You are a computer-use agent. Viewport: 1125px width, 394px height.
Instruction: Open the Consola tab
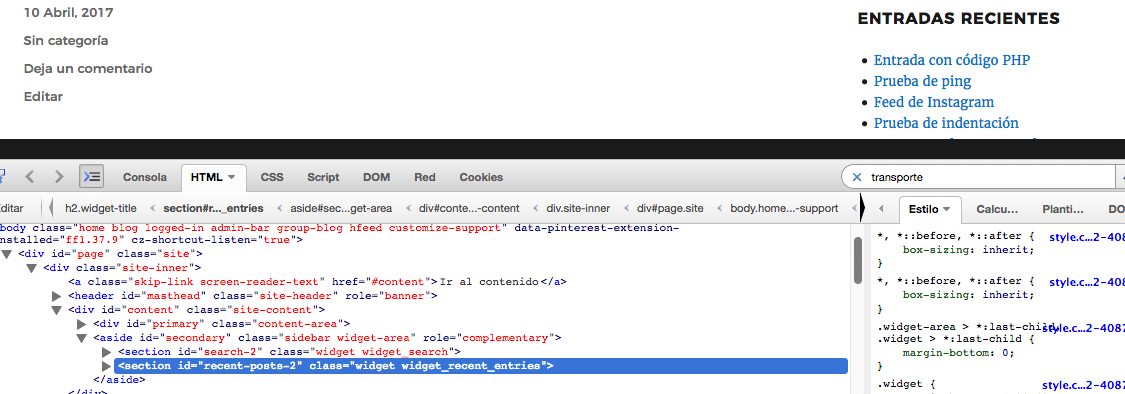[x=145, y=177]
